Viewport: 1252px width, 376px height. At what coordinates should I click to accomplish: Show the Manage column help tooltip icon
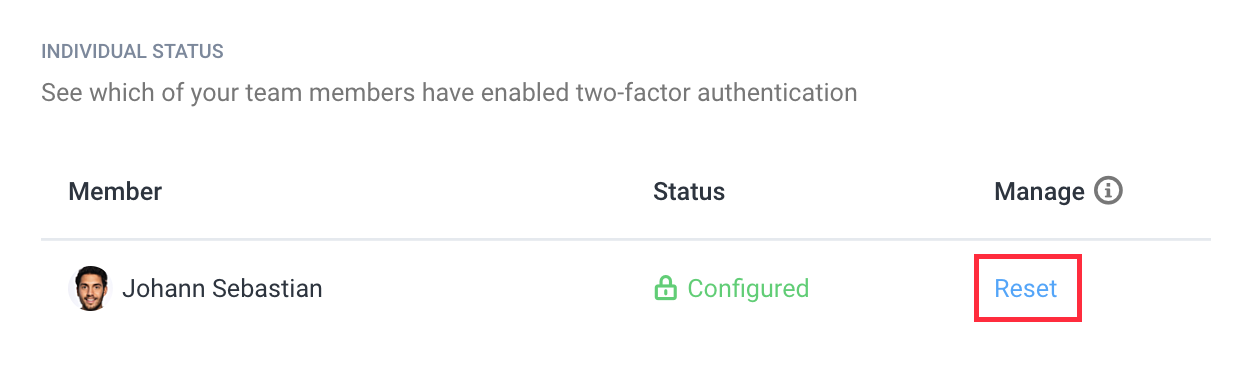pos(1108,191)
